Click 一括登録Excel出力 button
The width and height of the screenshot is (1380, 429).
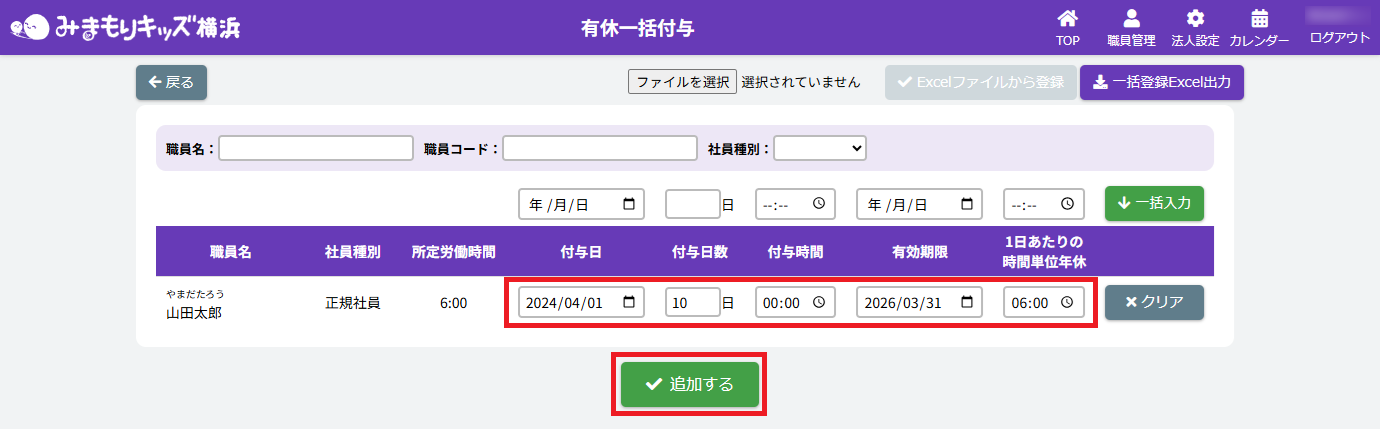click(1161, 82)
